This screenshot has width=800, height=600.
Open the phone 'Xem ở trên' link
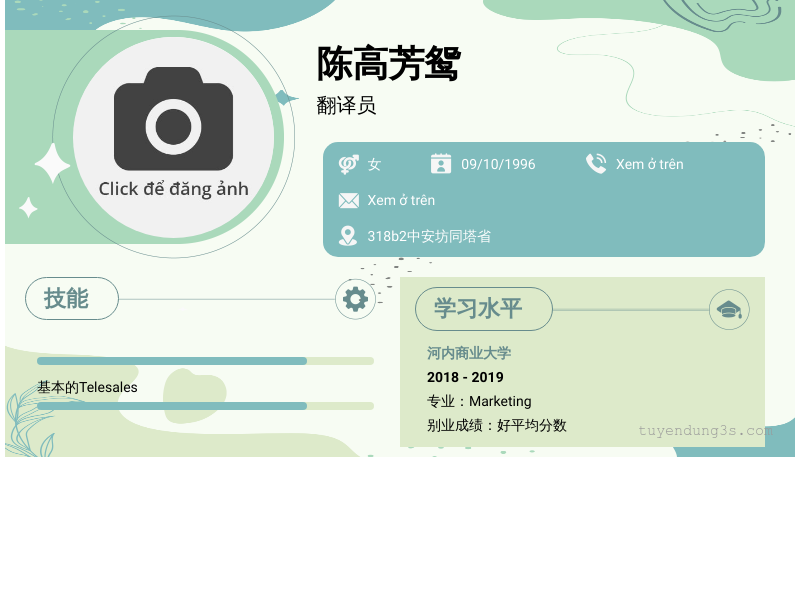pyautogui.click(x=649, y=164)
